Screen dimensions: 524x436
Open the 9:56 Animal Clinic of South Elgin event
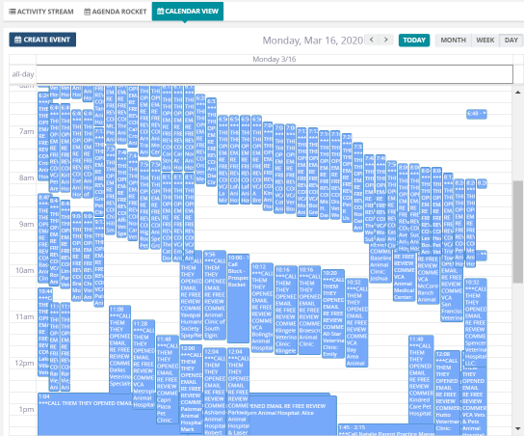click(214, 295)
